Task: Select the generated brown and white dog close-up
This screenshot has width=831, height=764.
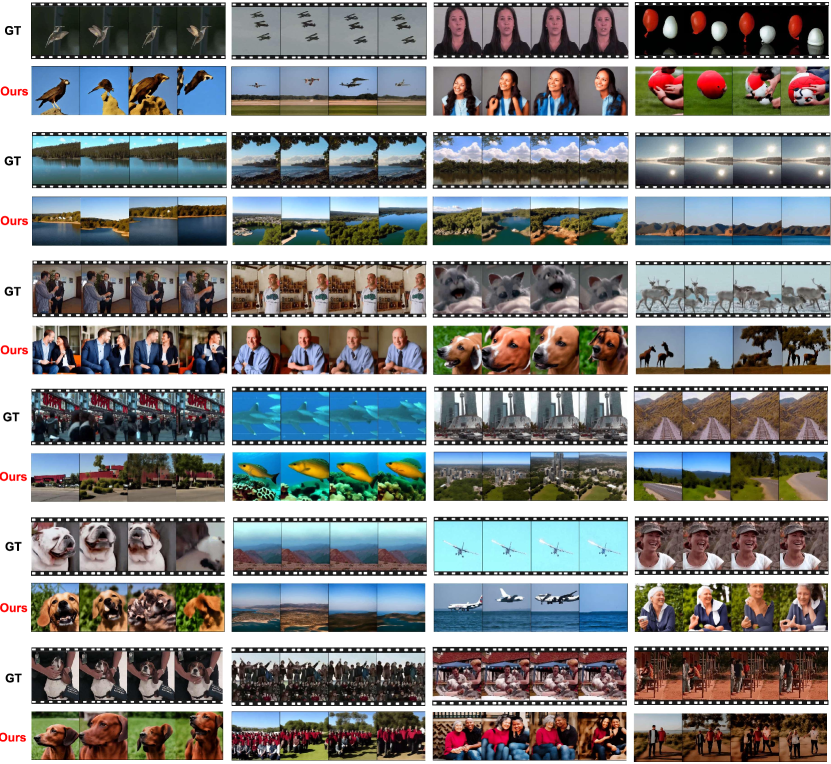Action: [531, 350]
